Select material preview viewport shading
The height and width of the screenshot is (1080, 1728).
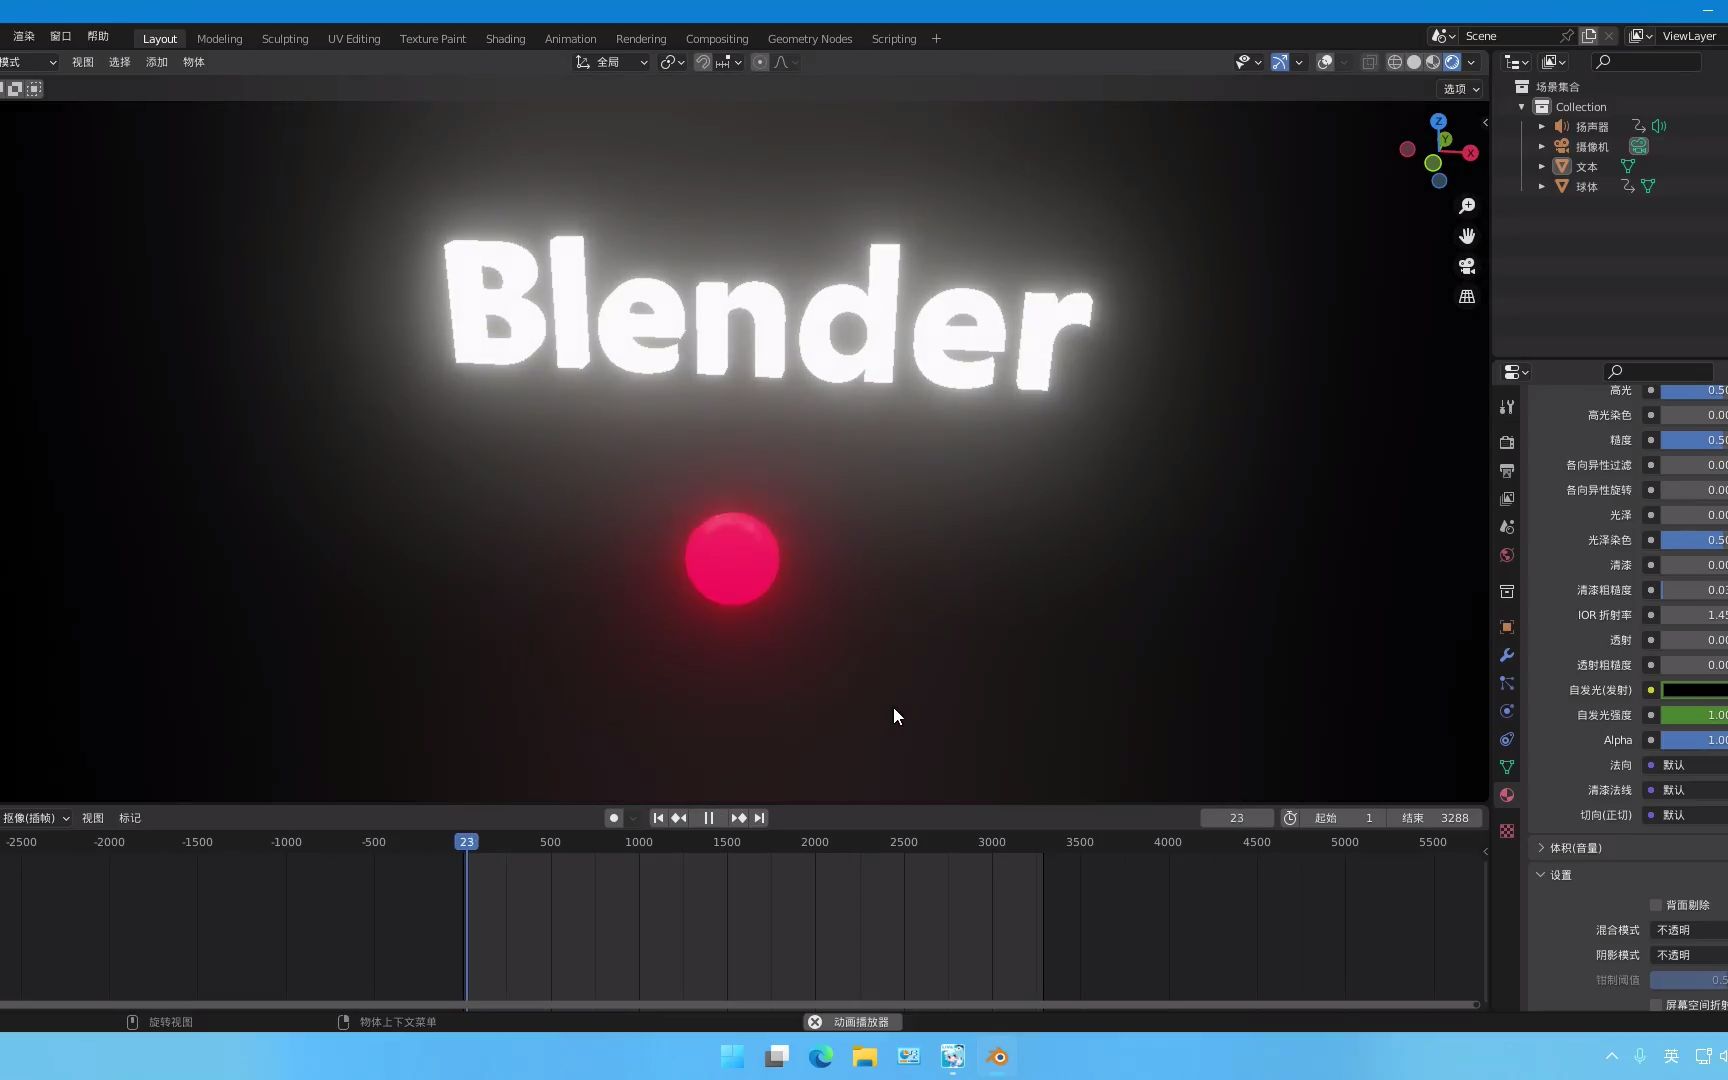point(1433,62)
